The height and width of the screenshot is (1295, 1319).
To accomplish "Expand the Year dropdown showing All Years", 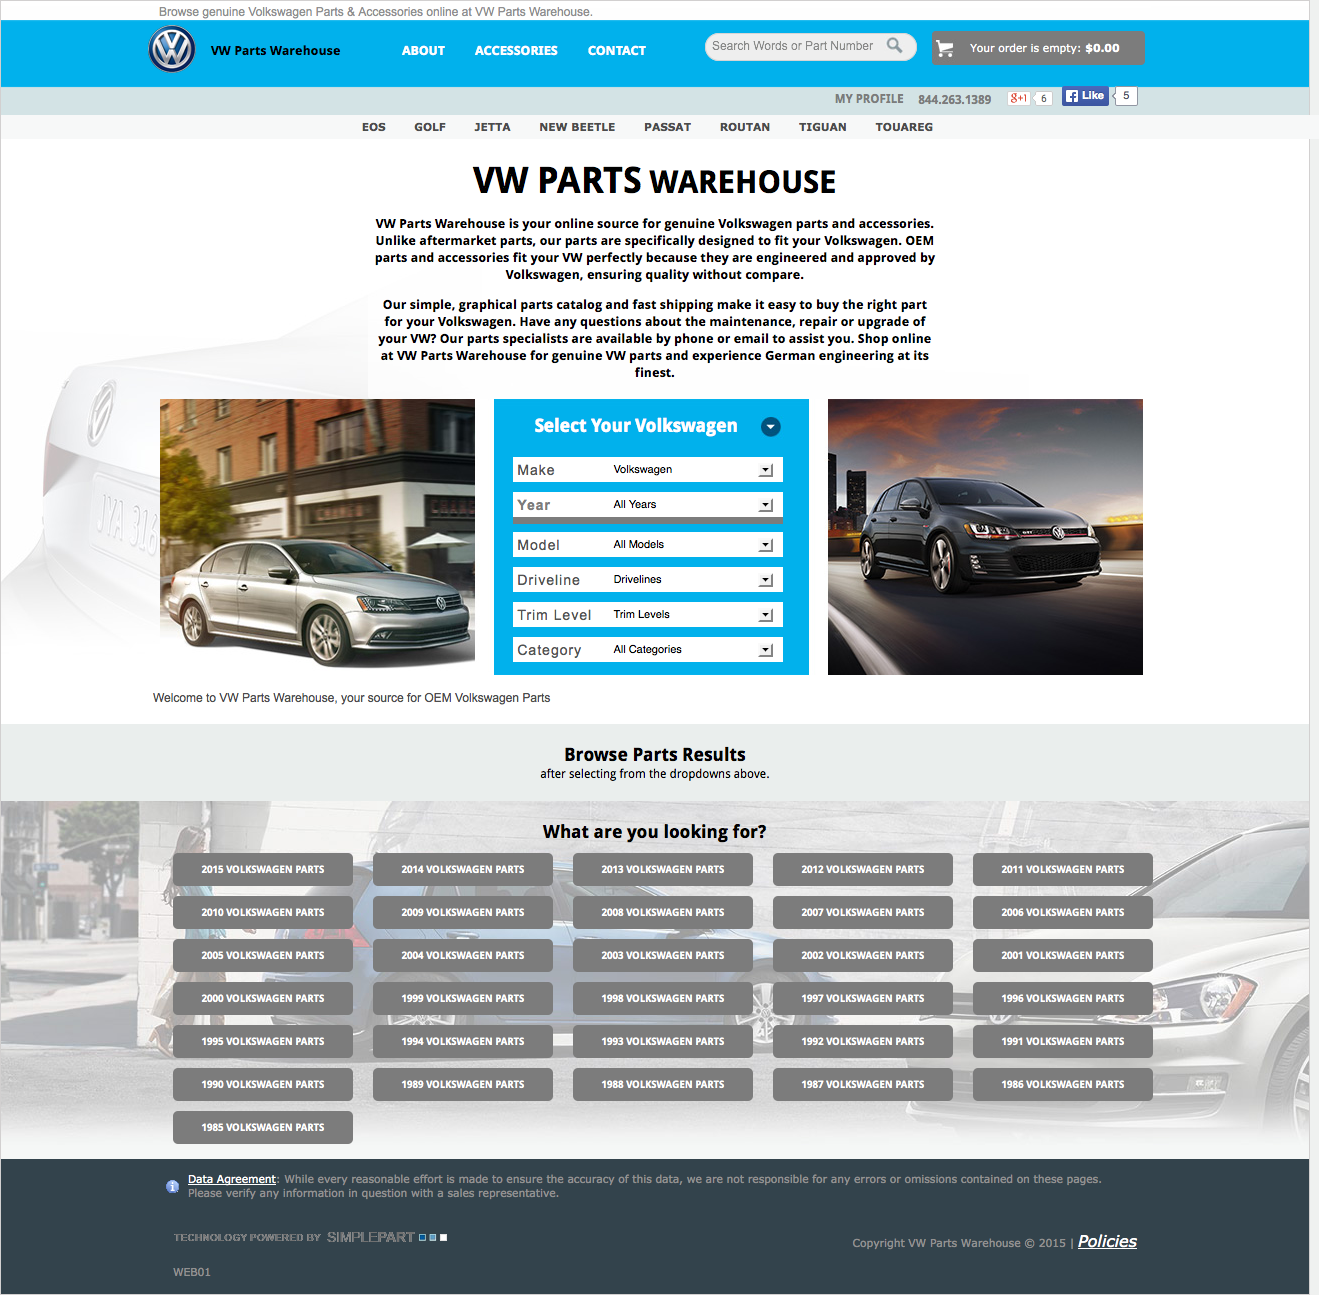I will 766,504.
